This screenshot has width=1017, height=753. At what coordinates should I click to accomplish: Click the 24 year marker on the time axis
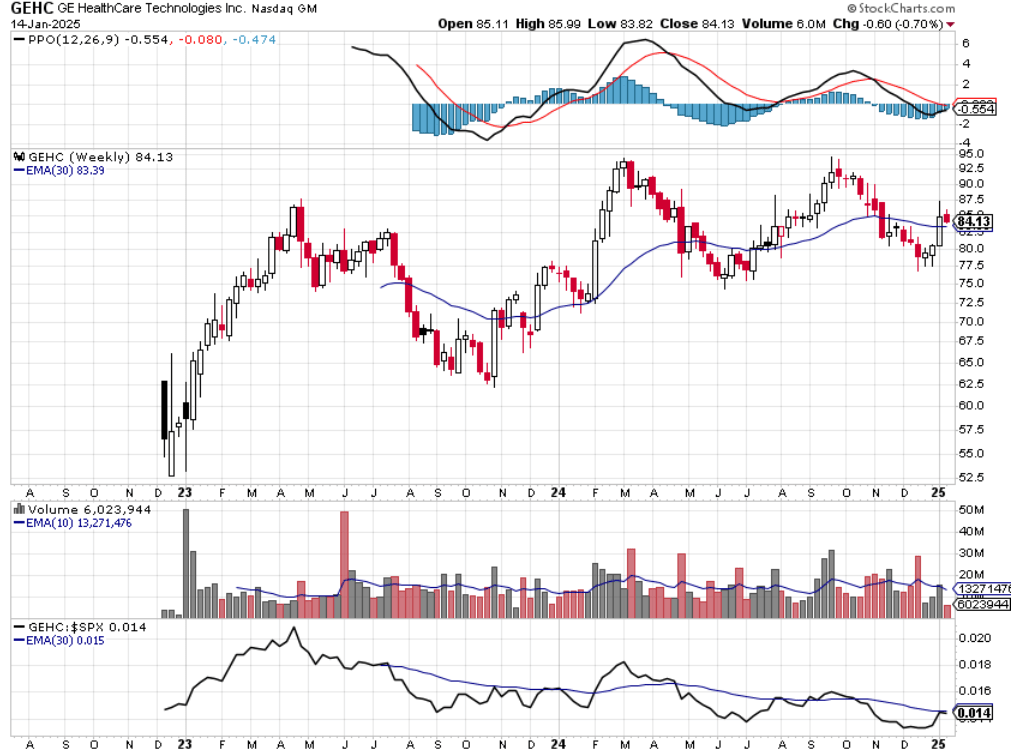point(558,493)
